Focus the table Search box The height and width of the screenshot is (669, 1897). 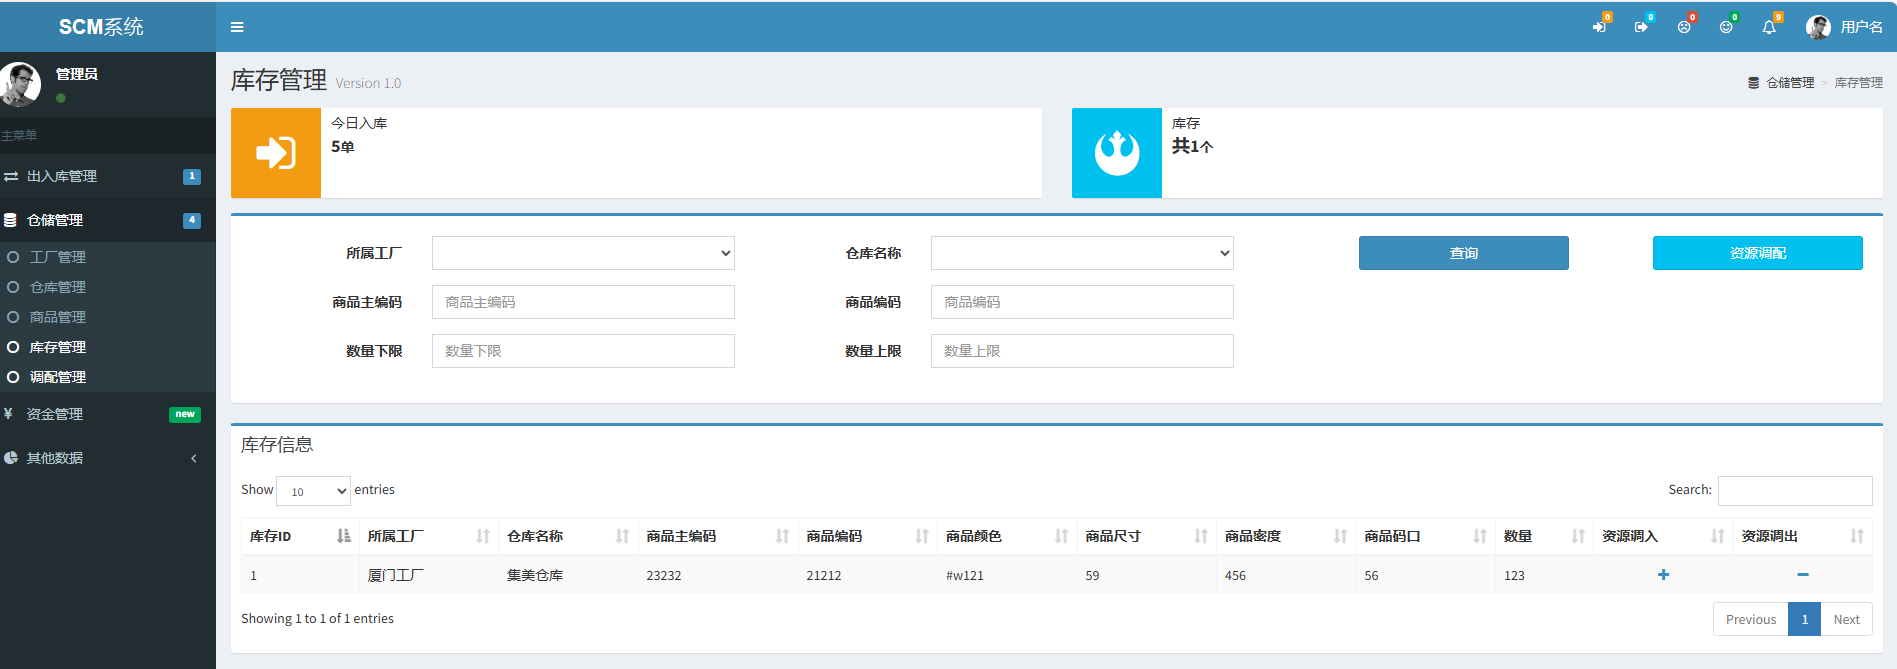(x=1795, y=491)
